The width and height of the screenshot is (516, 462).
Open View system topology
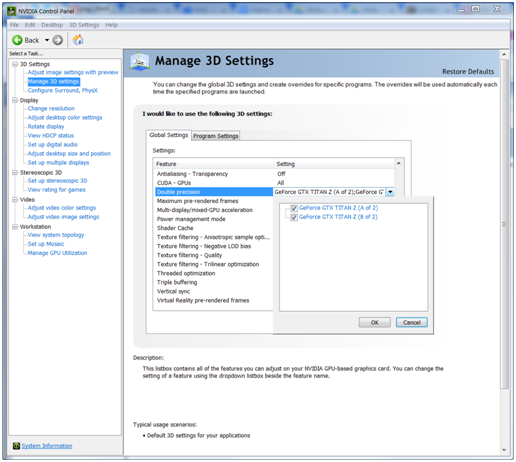point(56,235)
